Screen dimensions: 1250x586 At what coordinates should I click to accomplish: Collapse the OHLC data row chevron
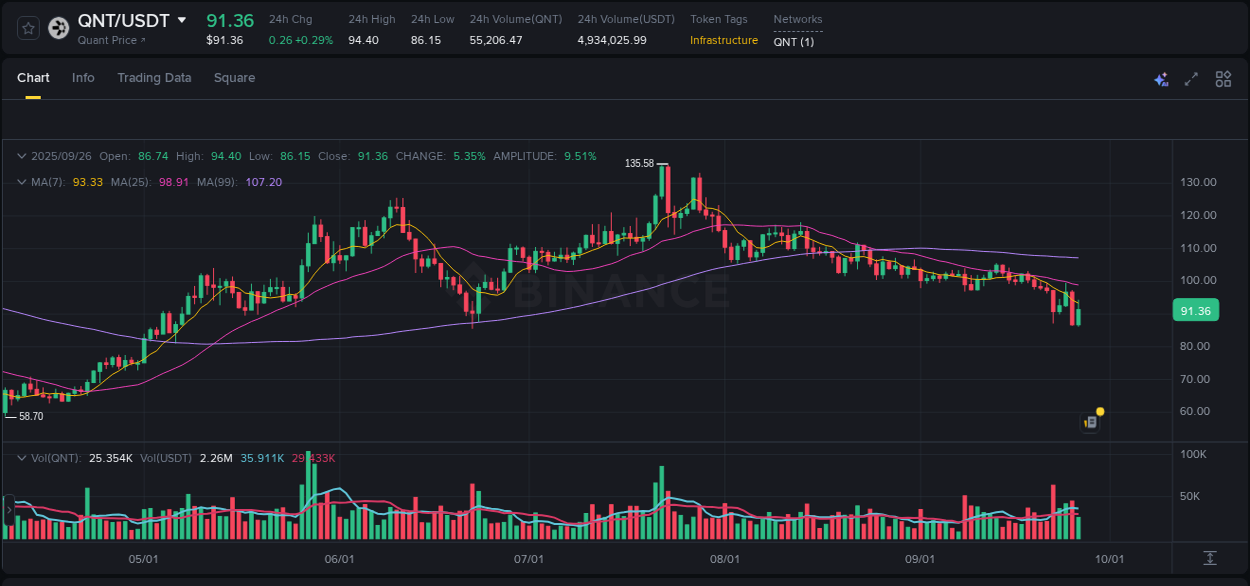[20, 156]
